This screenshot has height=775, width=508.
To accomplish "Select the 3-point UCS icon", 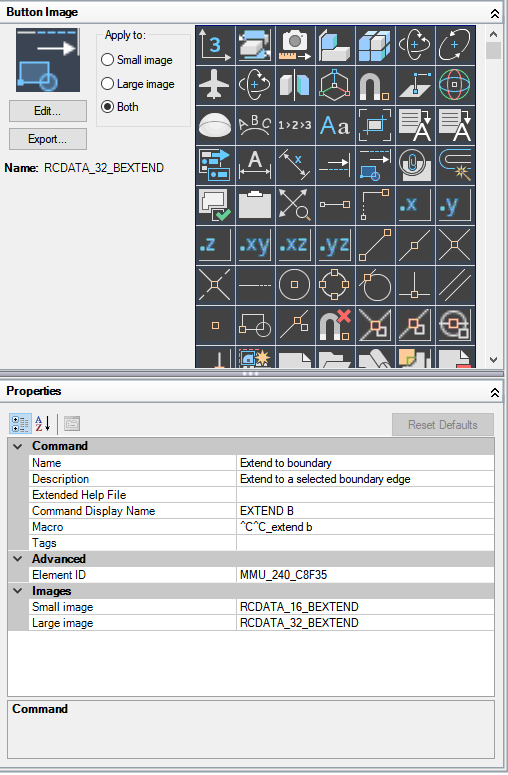I will coord(215,45).
